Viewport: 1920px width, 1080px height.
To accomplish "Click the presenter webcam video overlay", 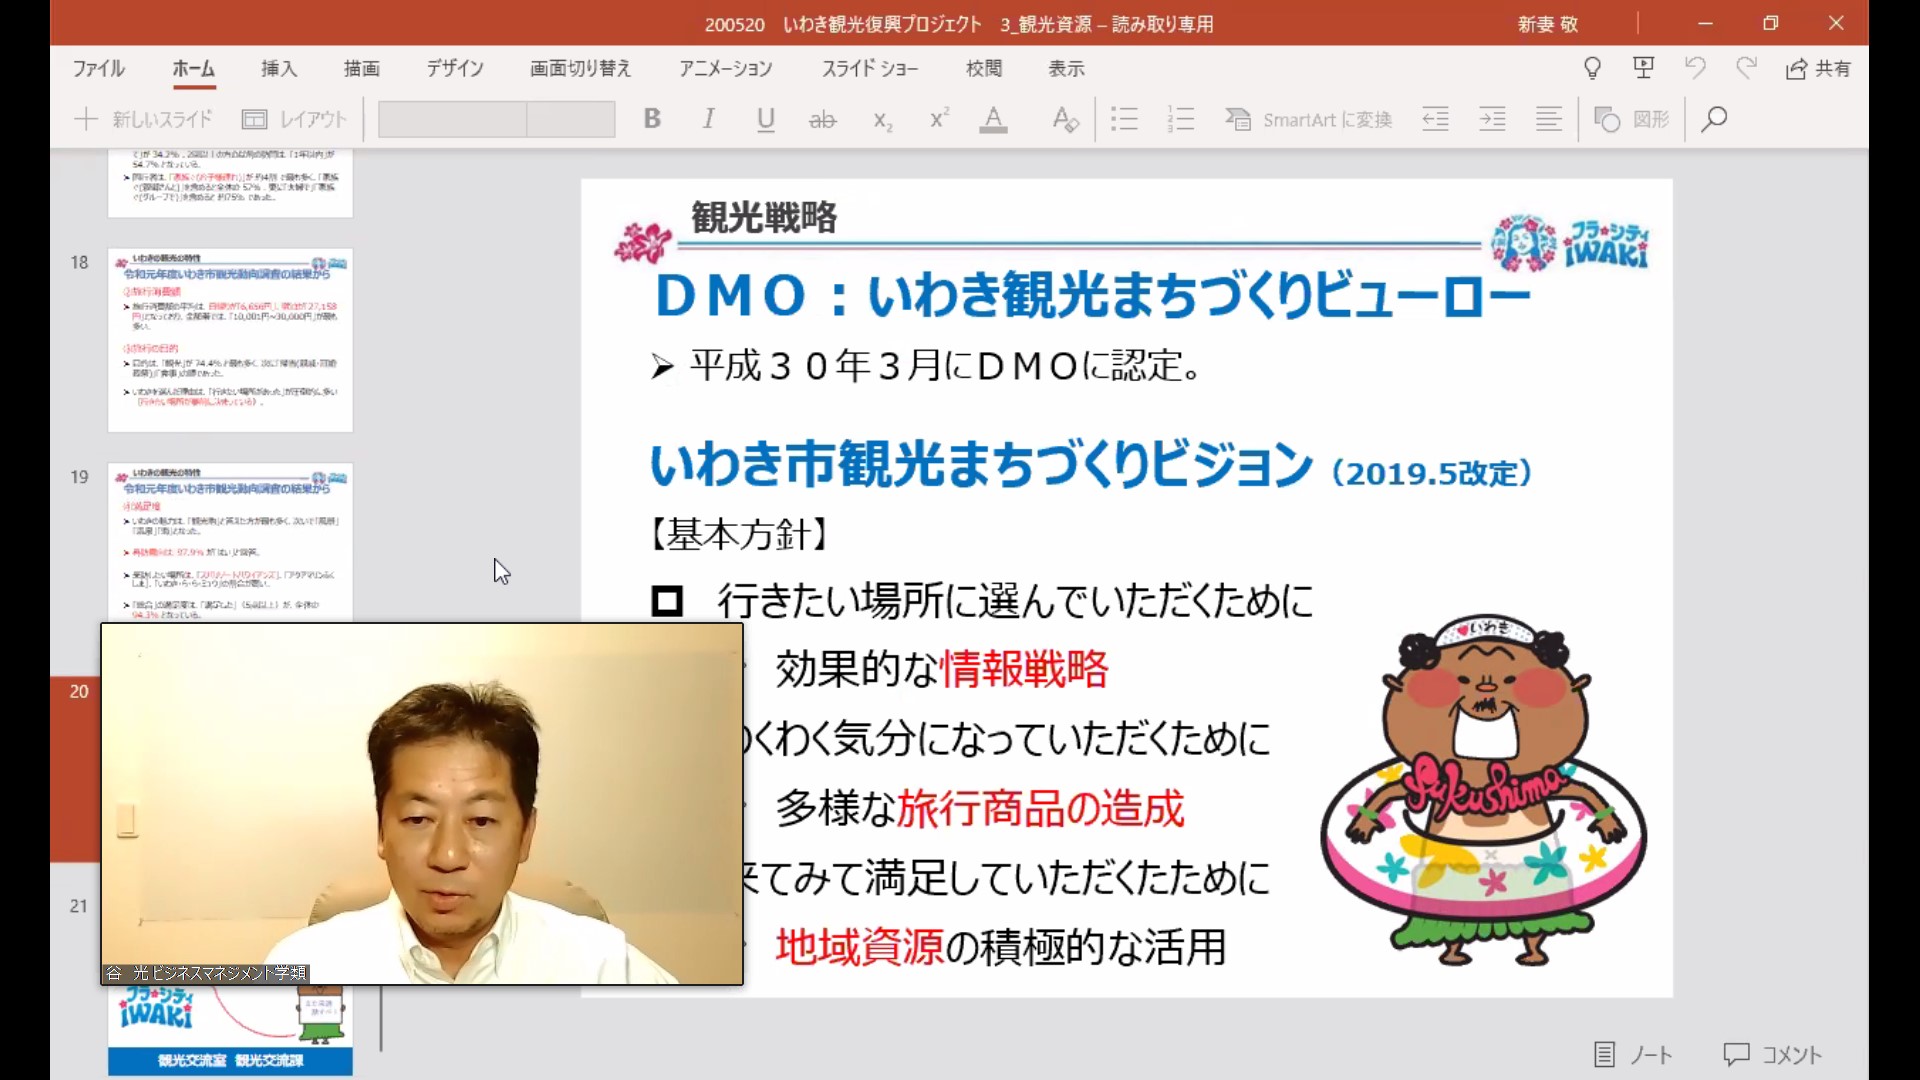I will click(x=422, y=804).
